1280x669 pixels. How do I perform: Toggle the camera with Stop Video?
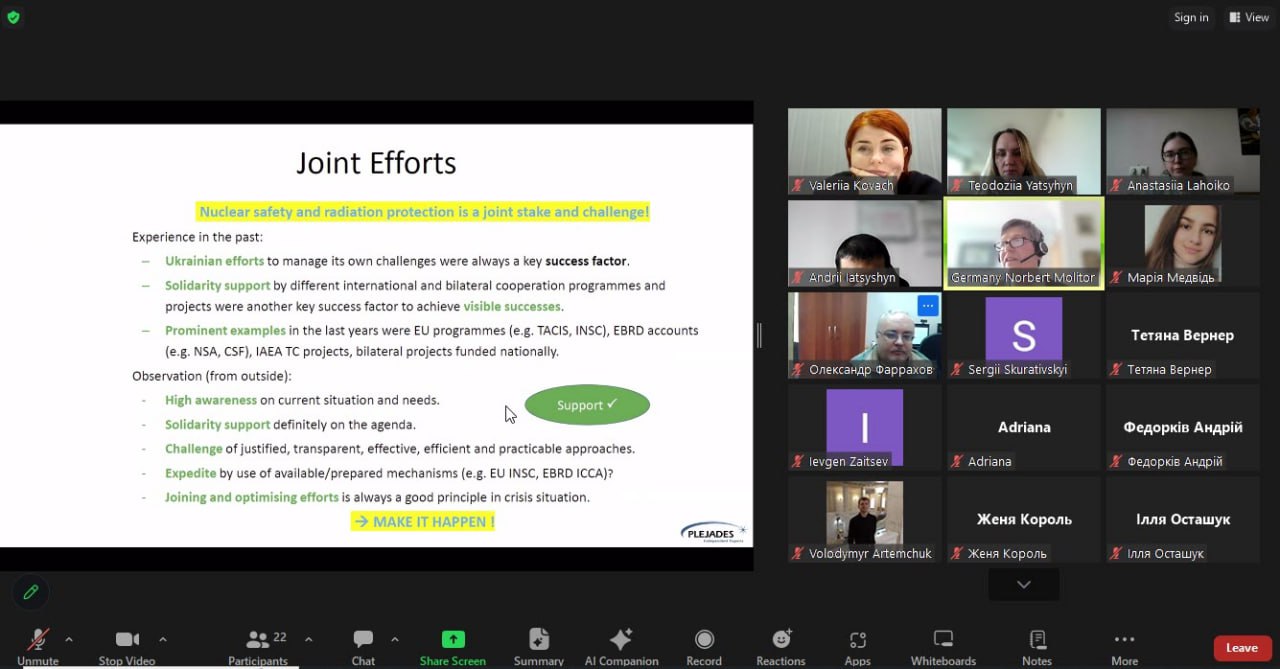pos(127,640)
